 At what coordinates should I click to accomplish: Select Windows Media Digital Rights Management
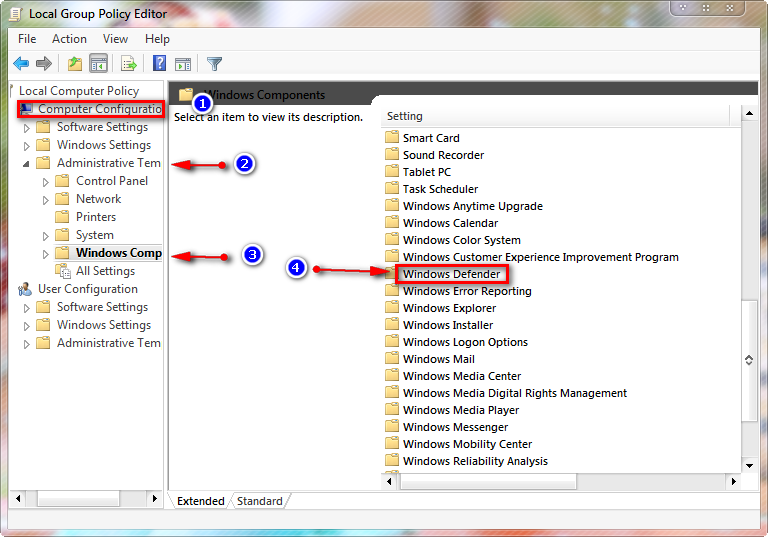click(x=515, y=393)
